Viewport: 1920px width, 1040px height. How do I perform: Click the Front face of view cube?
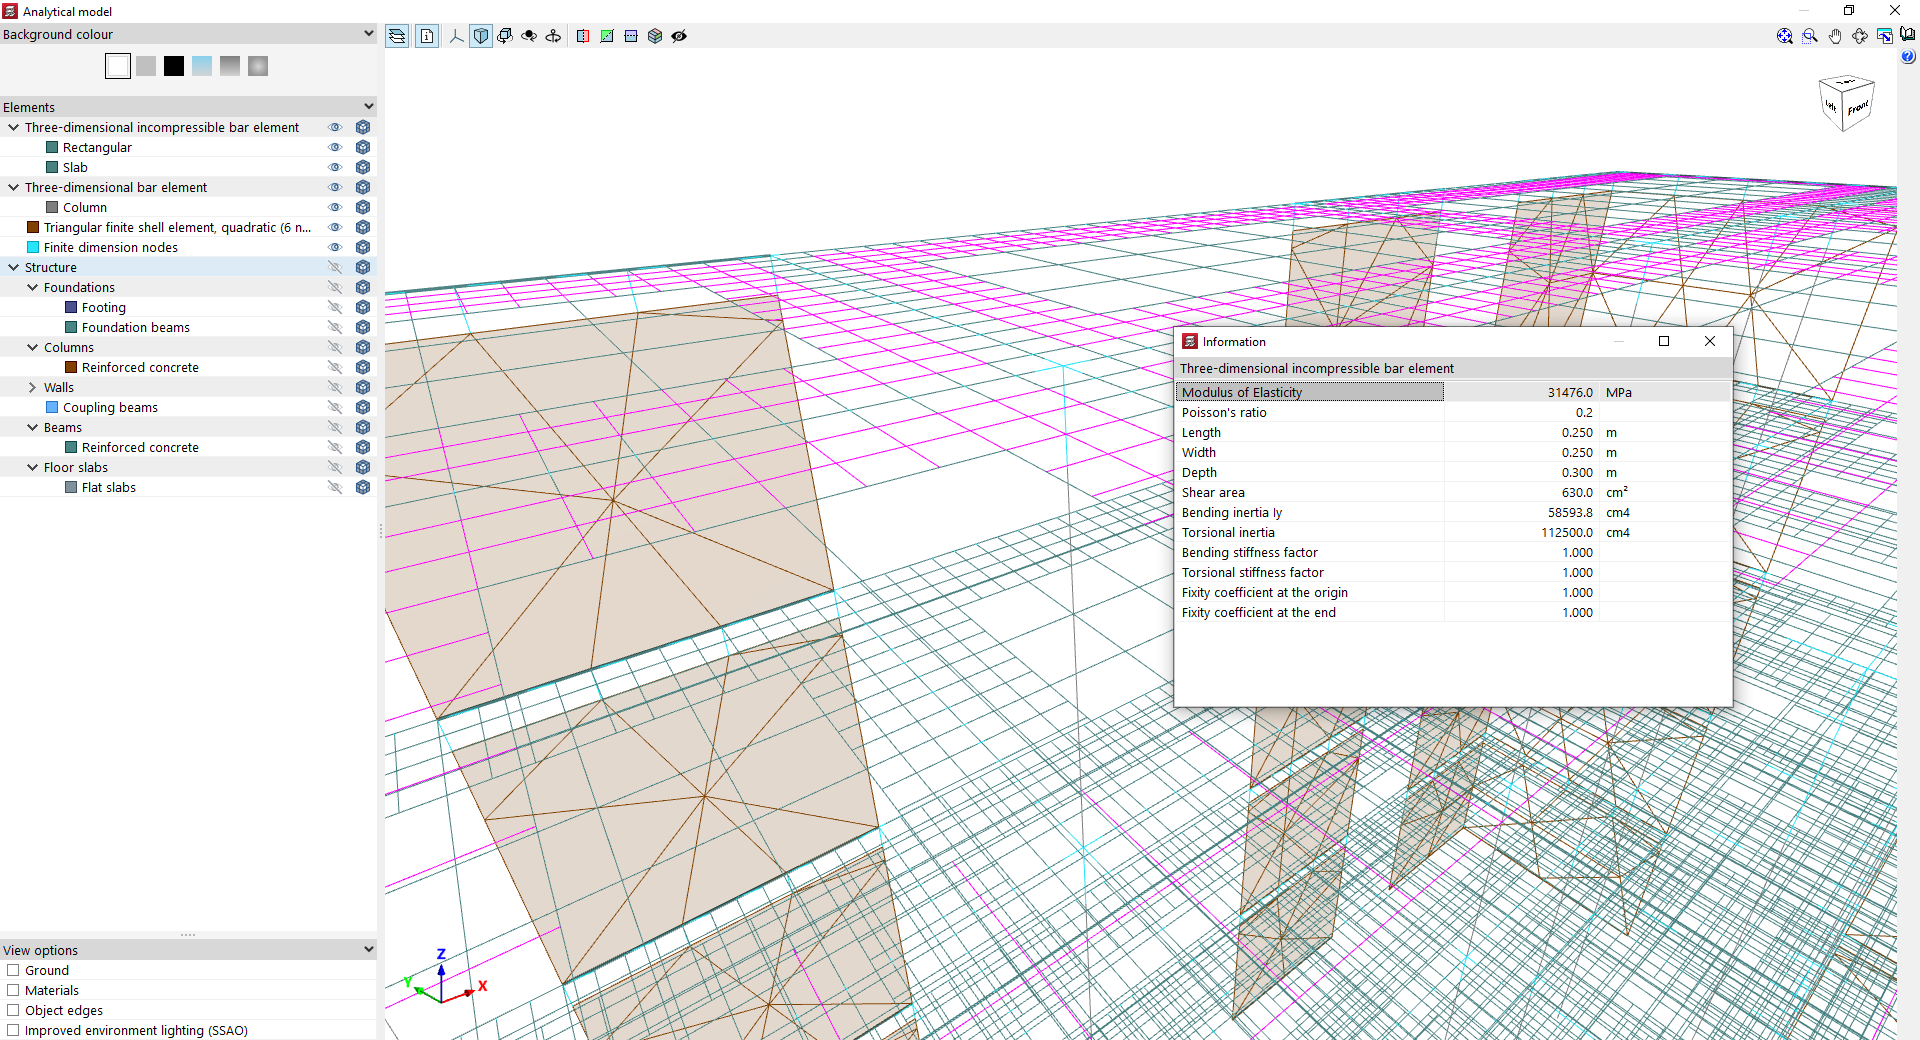pyautogui.click(x=1858, y=108)
